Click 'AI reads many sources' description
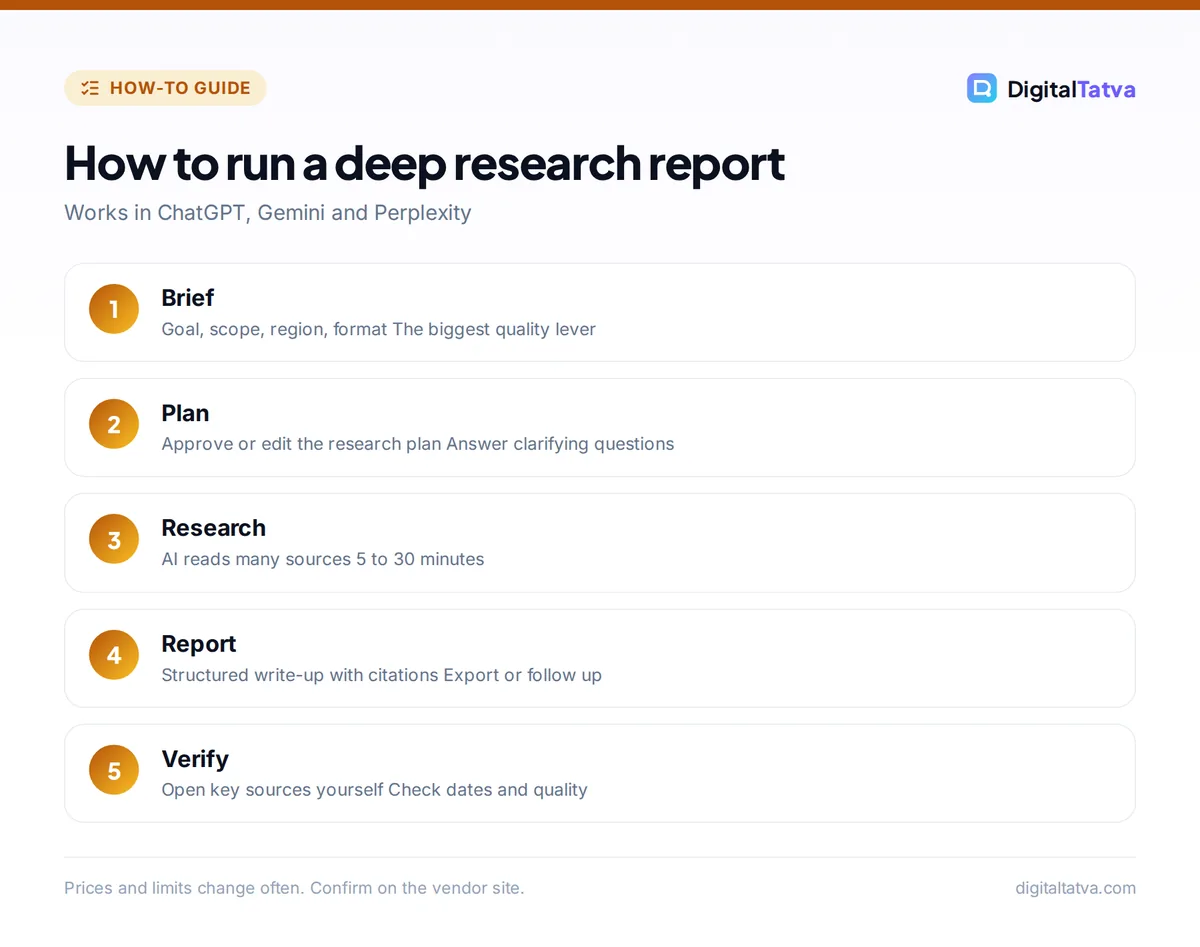 256,559
